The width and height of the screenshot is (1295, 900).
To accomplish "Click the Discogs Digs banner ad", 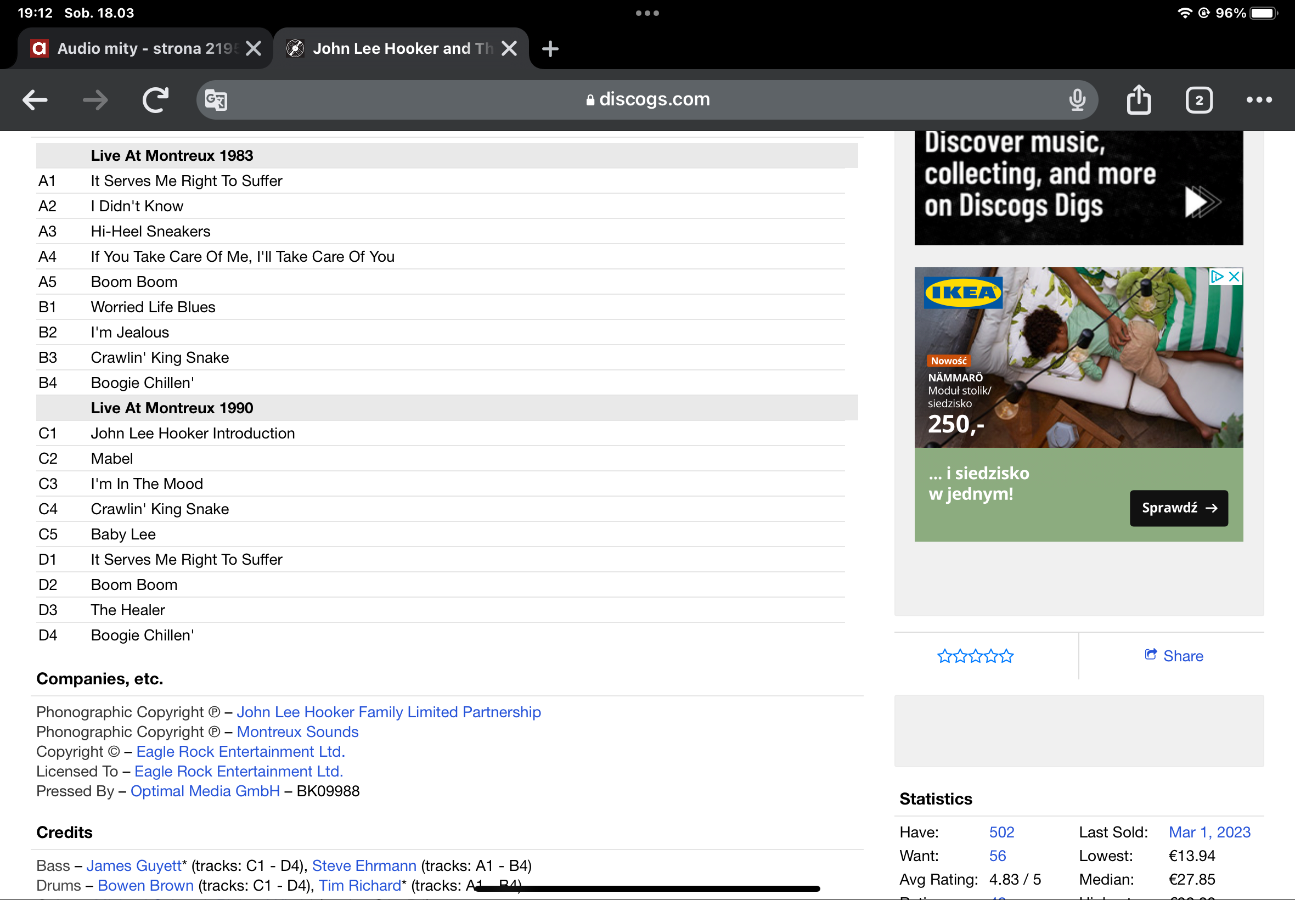I will pyautogui.click(x=1079, y=188).
